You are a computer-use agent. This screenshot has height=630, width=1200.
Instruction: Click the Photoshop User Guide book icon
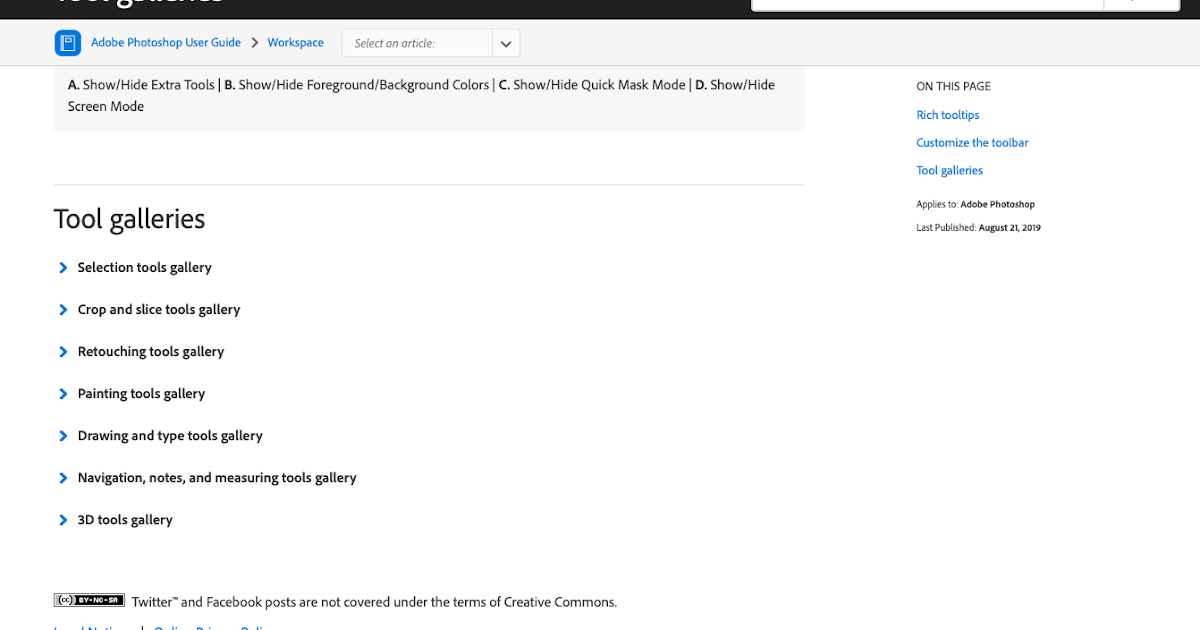pos(68,43)
